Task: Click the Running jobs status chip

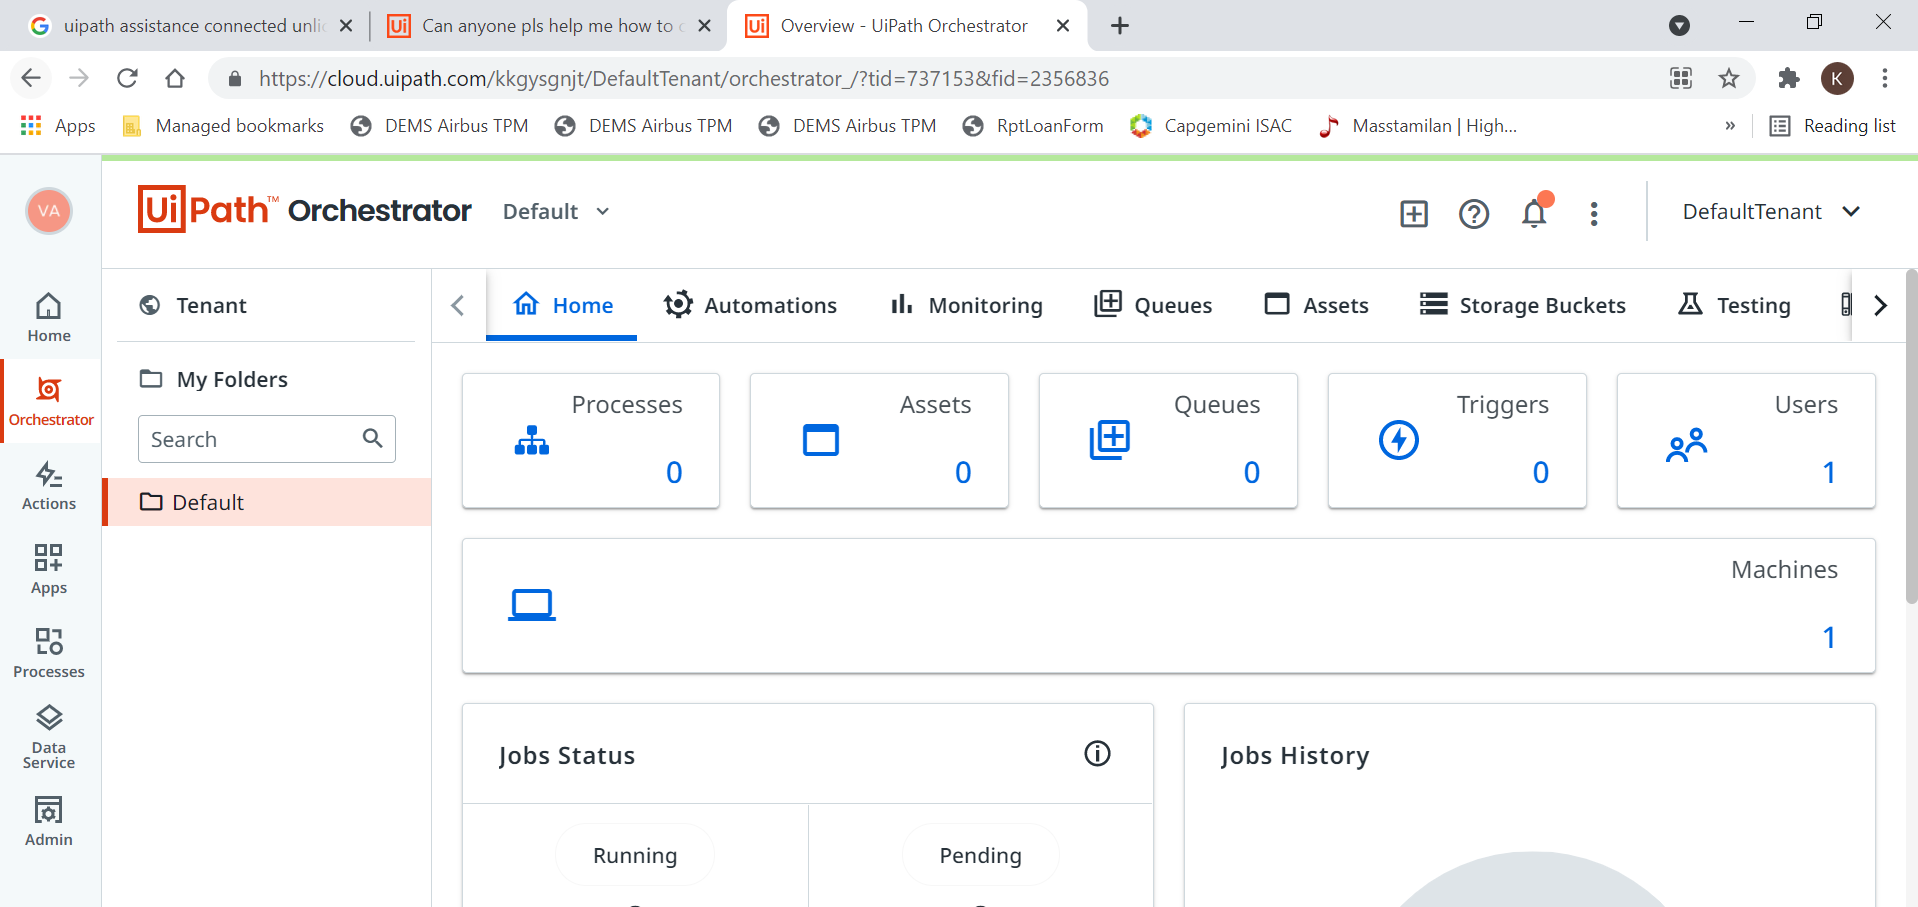Action: (x=635, y=855)
